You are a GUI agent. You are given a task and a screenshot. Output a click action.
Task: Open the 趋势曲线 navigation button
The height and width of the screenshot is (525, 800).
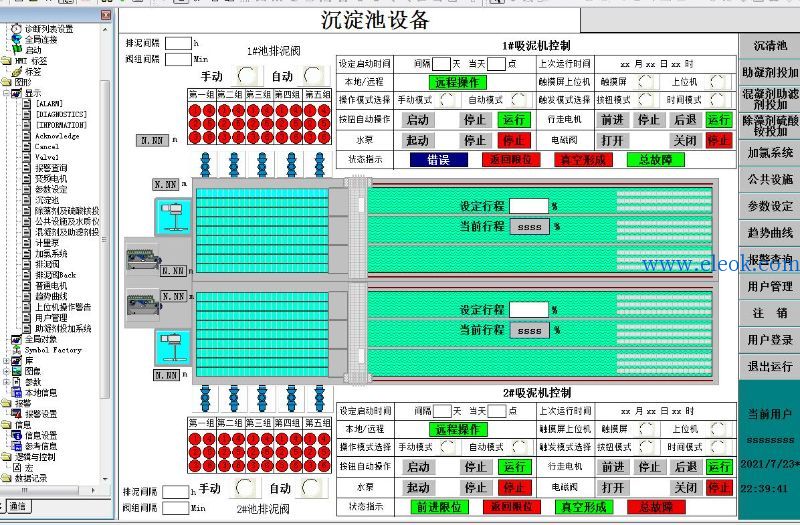(769, 233)
